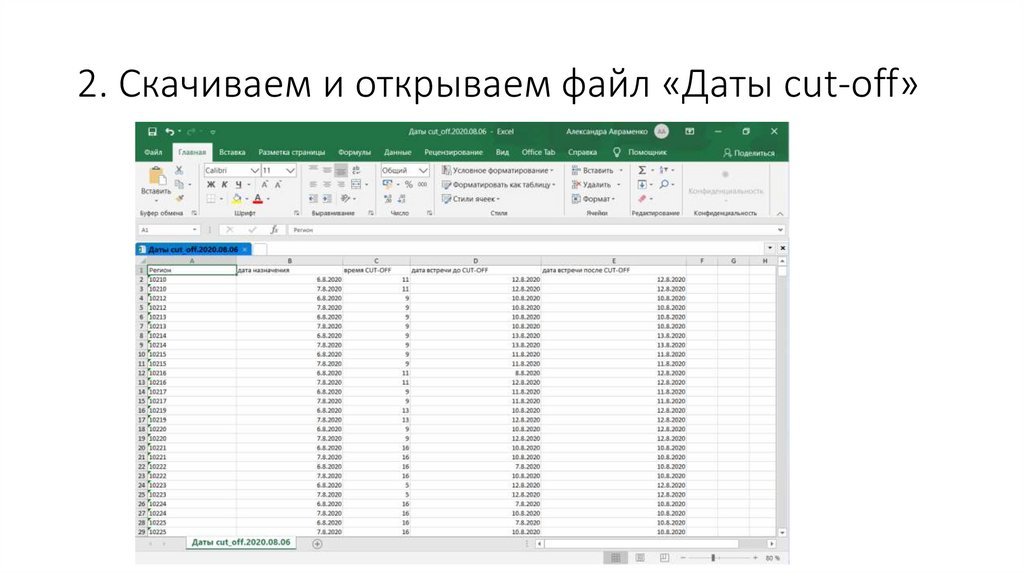
Task: Add a new sheet with plus icon
Action: [x=317, y=543]
